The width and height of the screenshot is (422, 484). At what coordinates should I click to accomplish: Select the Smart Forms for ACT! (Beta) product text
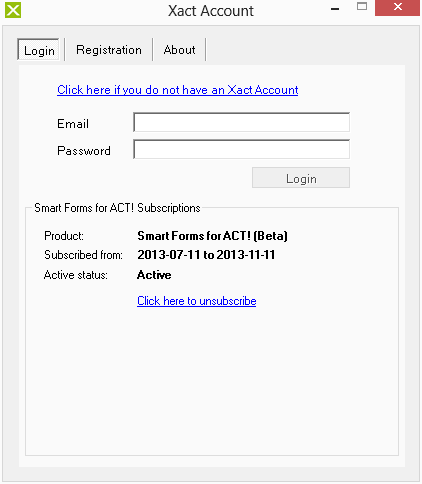click(x=212, y=236)
